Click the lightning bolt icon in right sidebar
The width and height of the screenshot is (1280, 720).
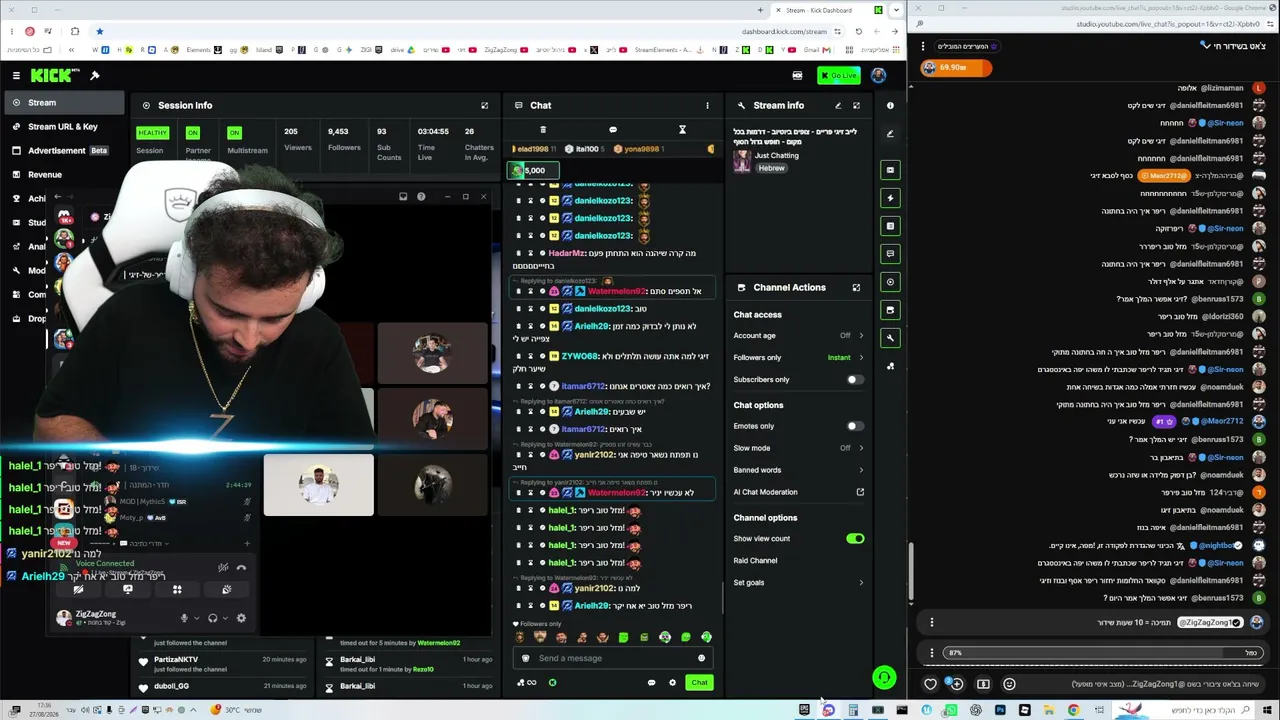click(x=890, y=198)
